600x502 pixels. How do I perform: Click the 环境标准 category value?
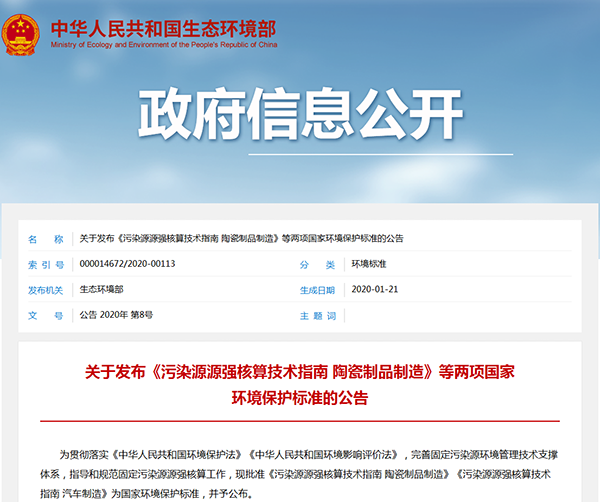point(369,264)
